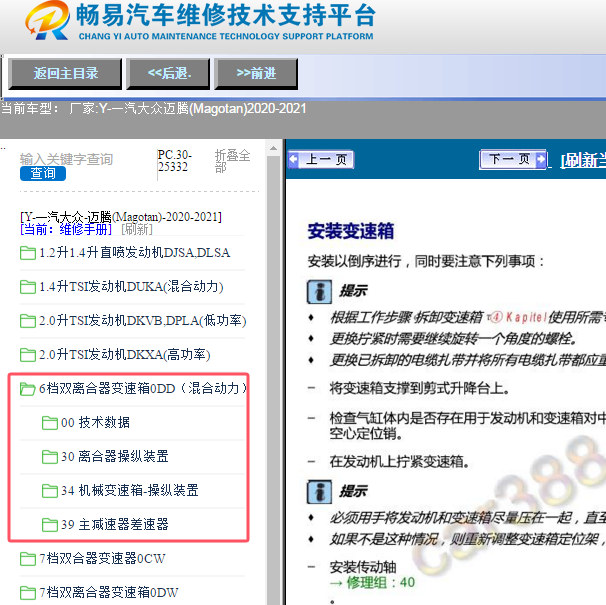Click the 安装变速箱 heading
The image size is (606, 605).
351,231
